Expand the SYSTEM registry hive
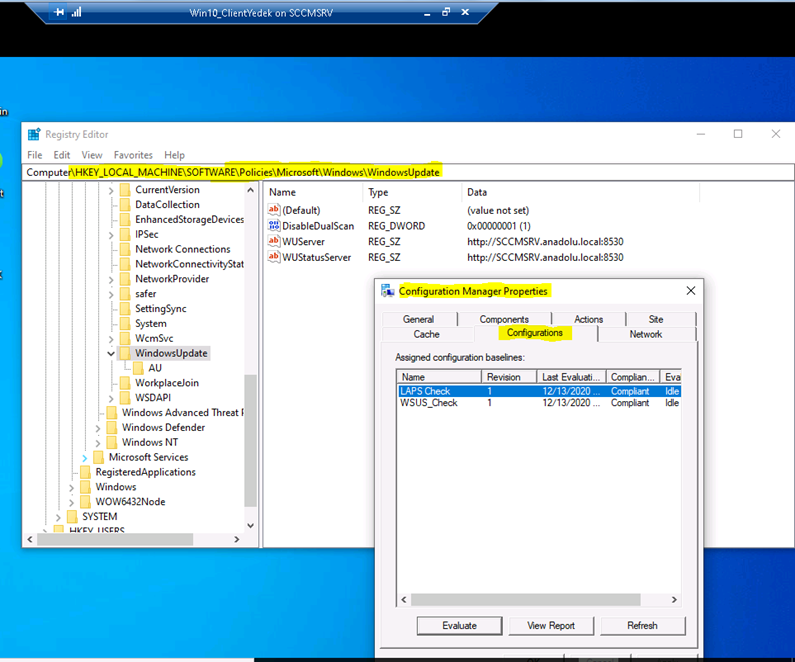Screen dimensions: 795x662 tap(58, 518)
